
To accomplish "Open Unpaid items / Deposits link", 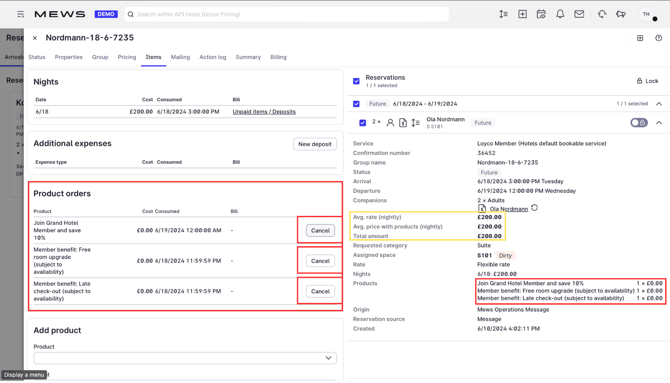I will point(264,112).
